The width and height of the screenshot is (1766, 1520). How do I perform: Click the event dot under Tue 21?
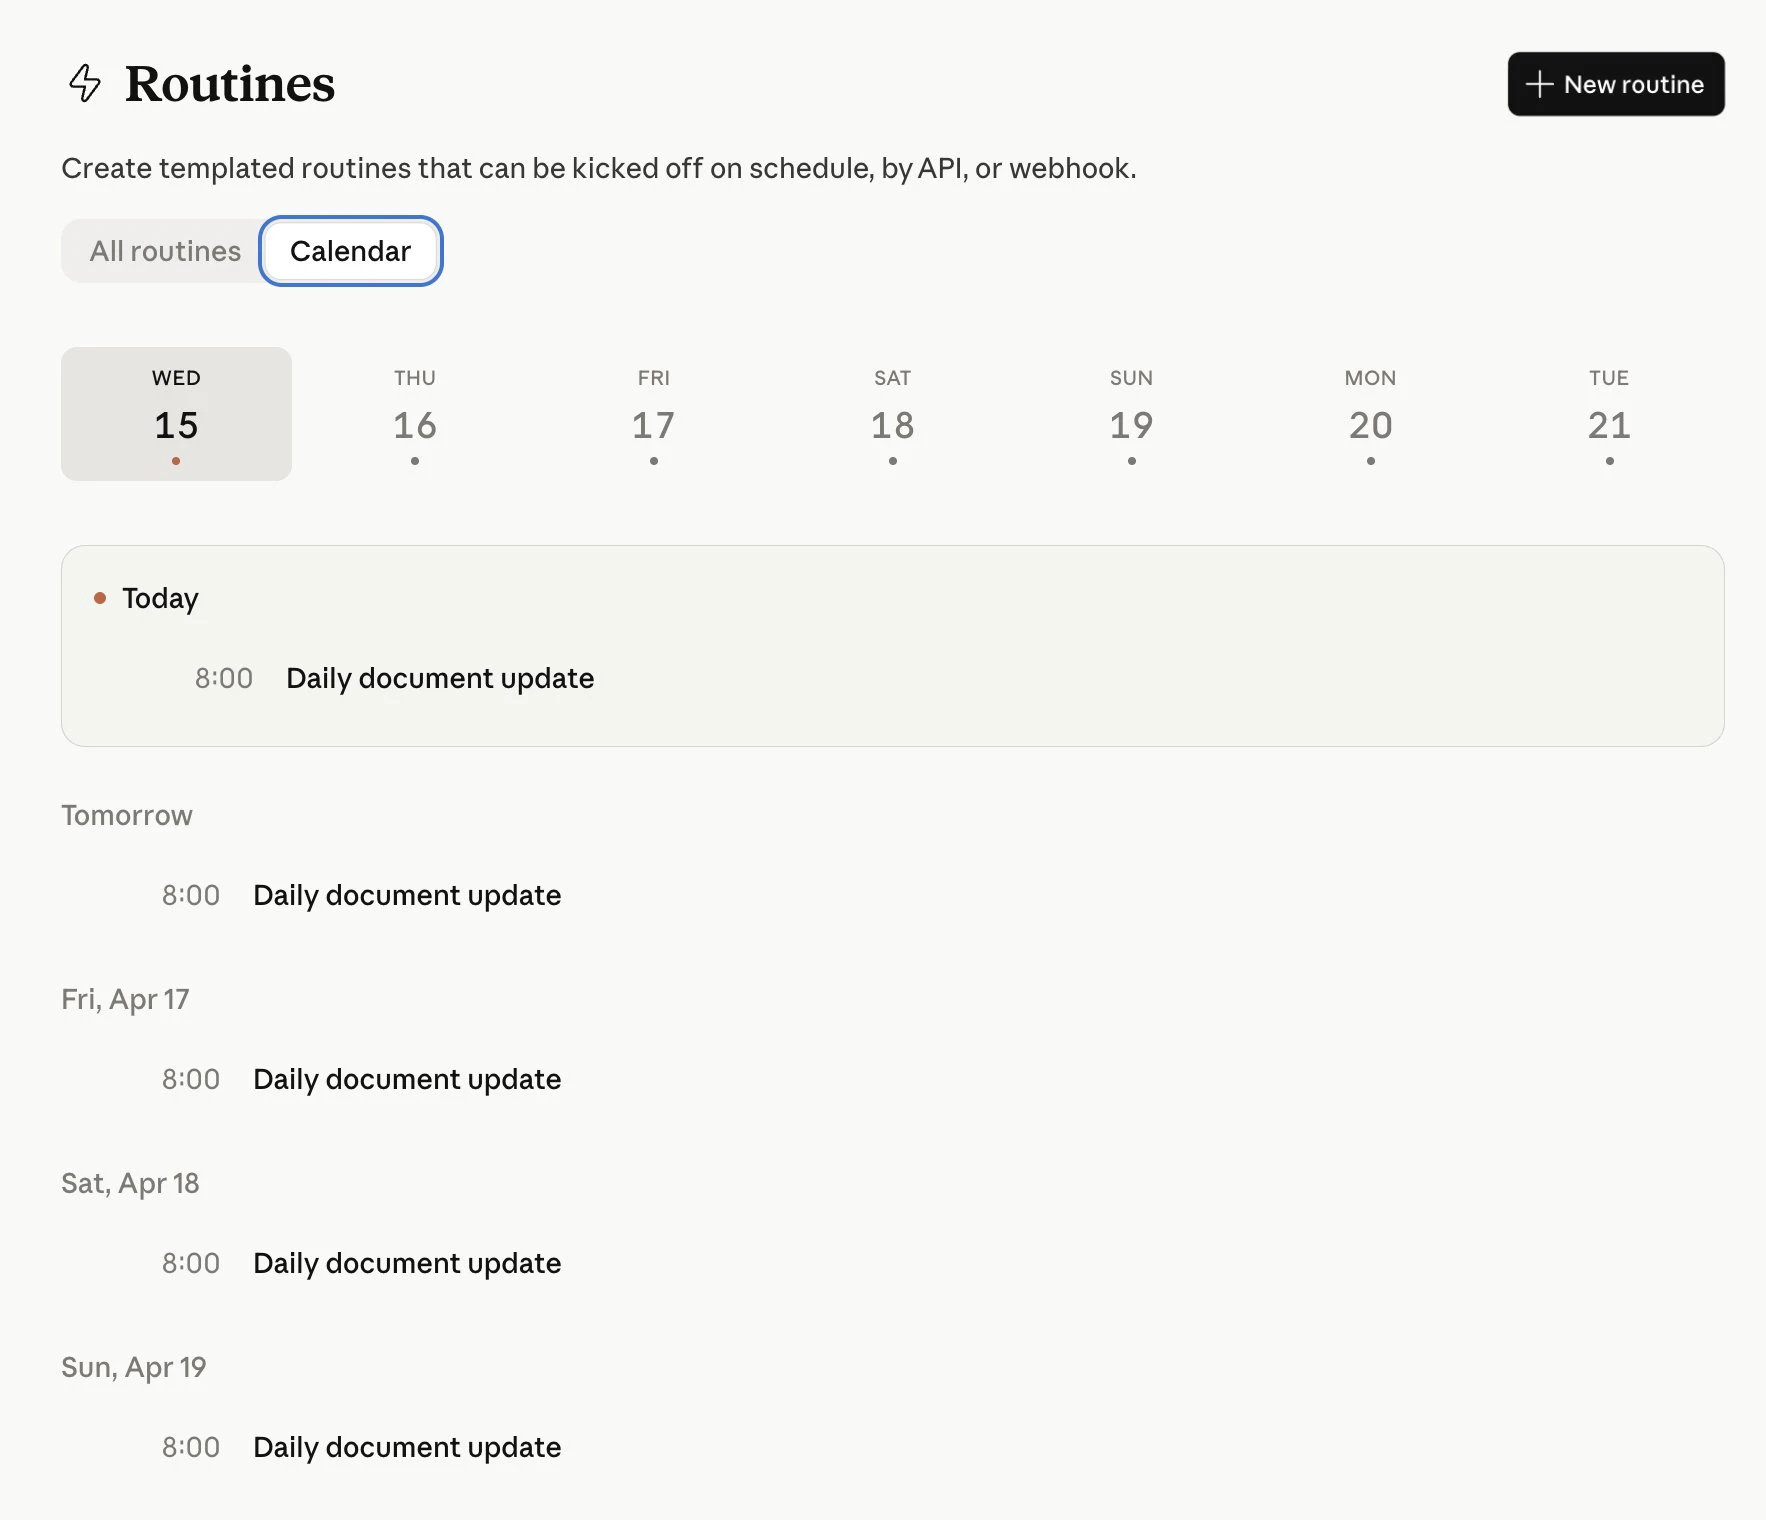pos(1609,462)
